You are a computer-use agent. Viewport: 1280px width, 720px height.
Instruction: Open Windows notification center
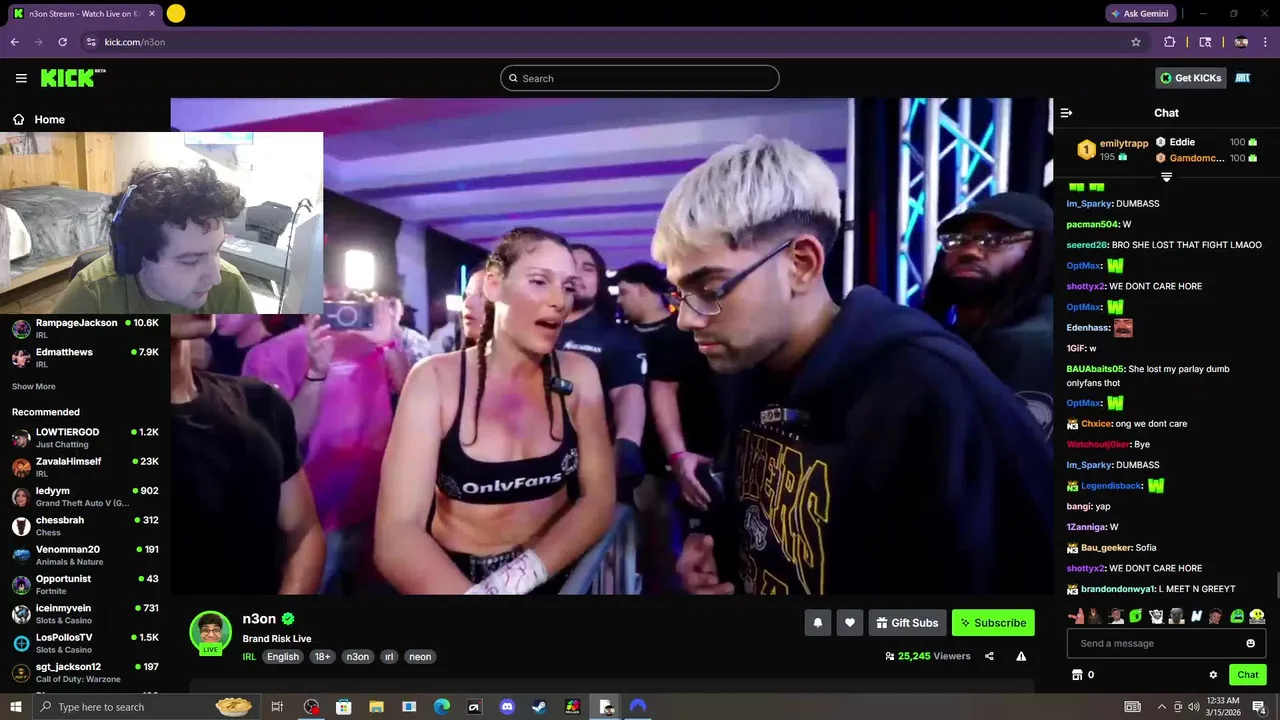tap(1259, 707)
